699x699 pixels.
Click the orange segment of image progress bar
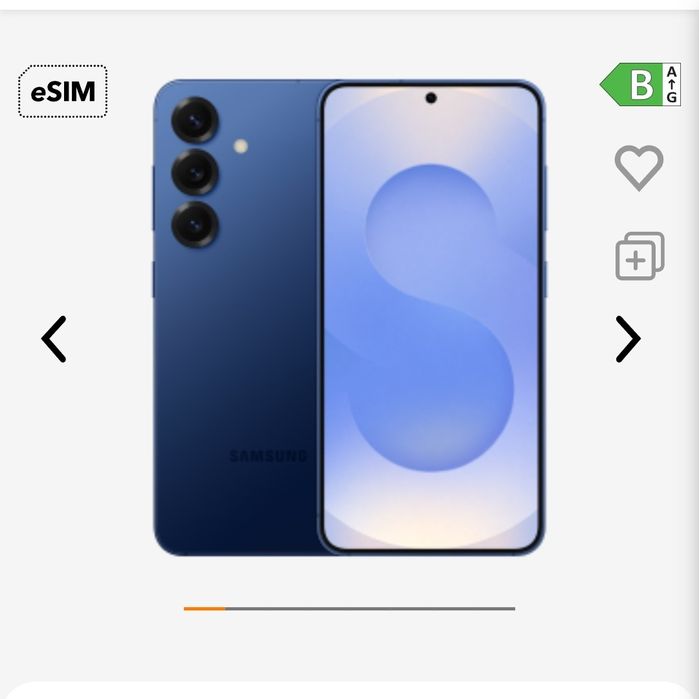click(204, 609)
